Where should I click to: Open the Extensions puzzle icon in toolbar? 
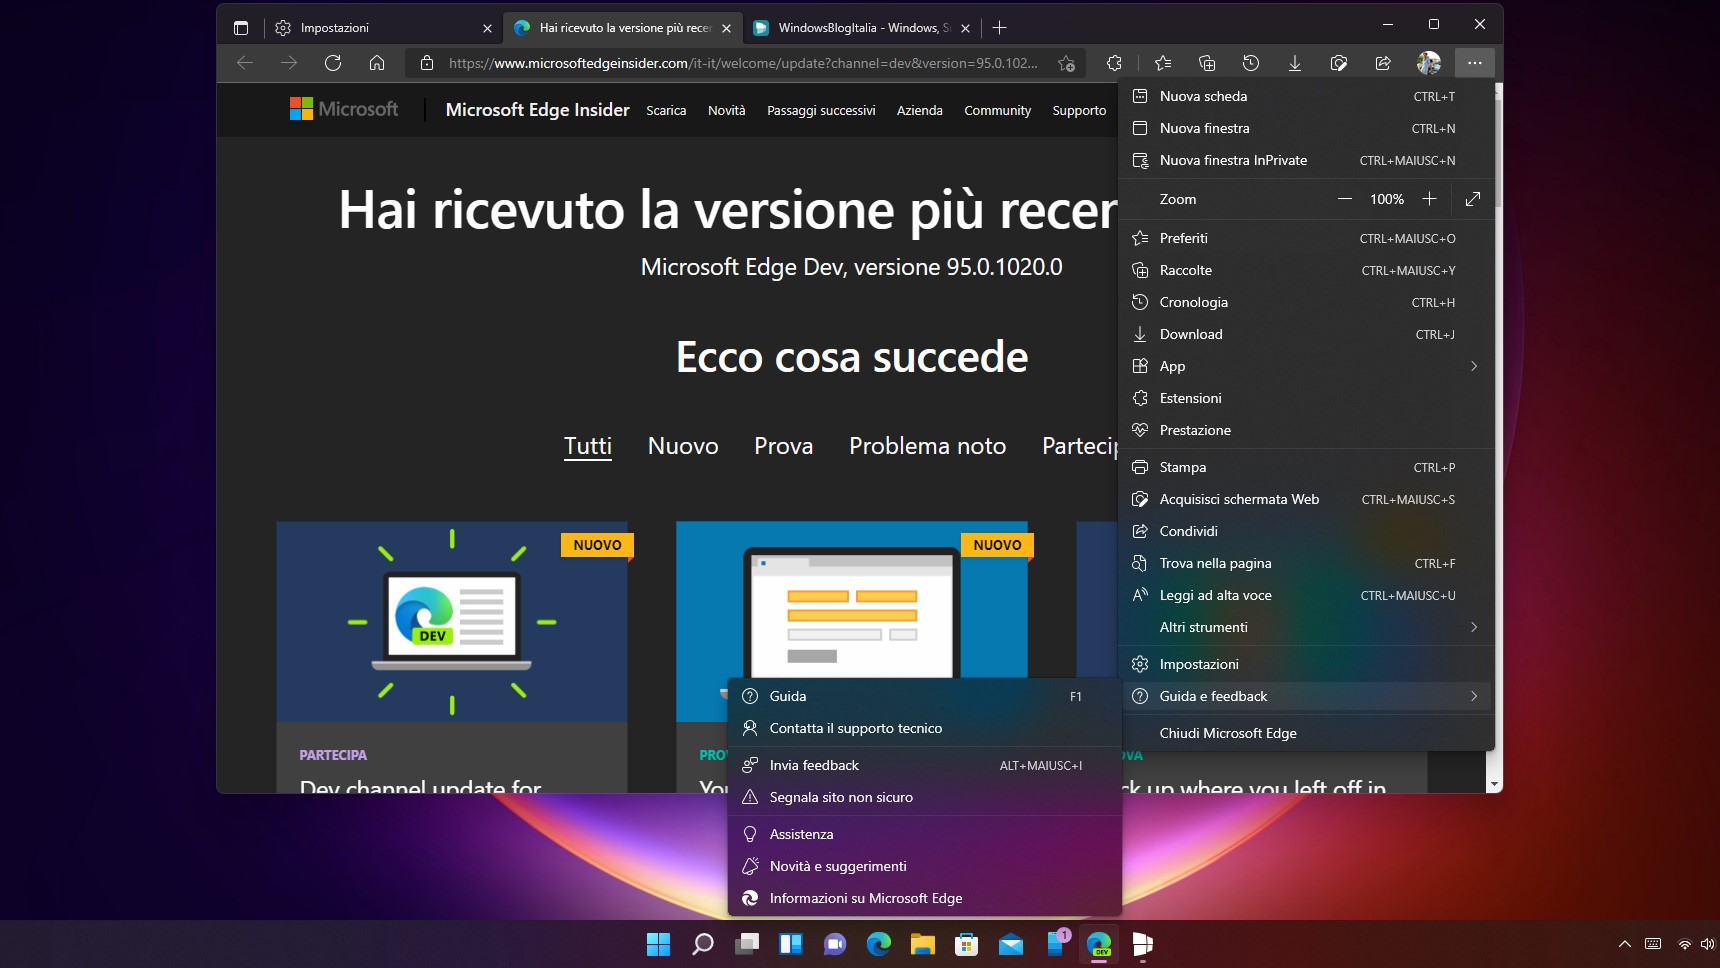tap(1115, 63)
